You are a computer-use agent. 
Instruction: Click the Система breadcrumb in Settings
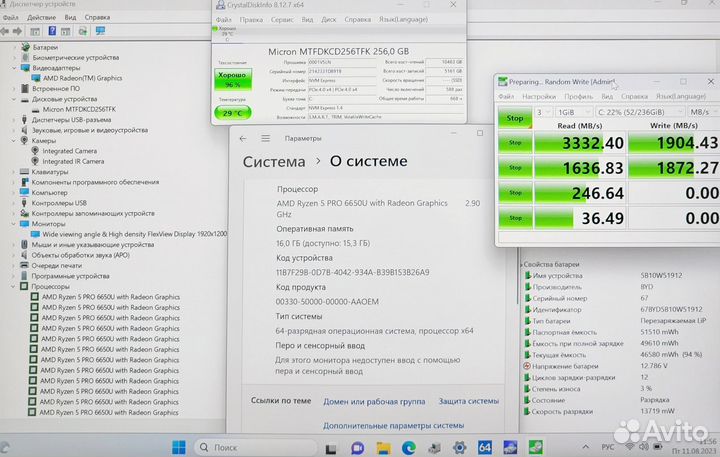coord(274,162)
